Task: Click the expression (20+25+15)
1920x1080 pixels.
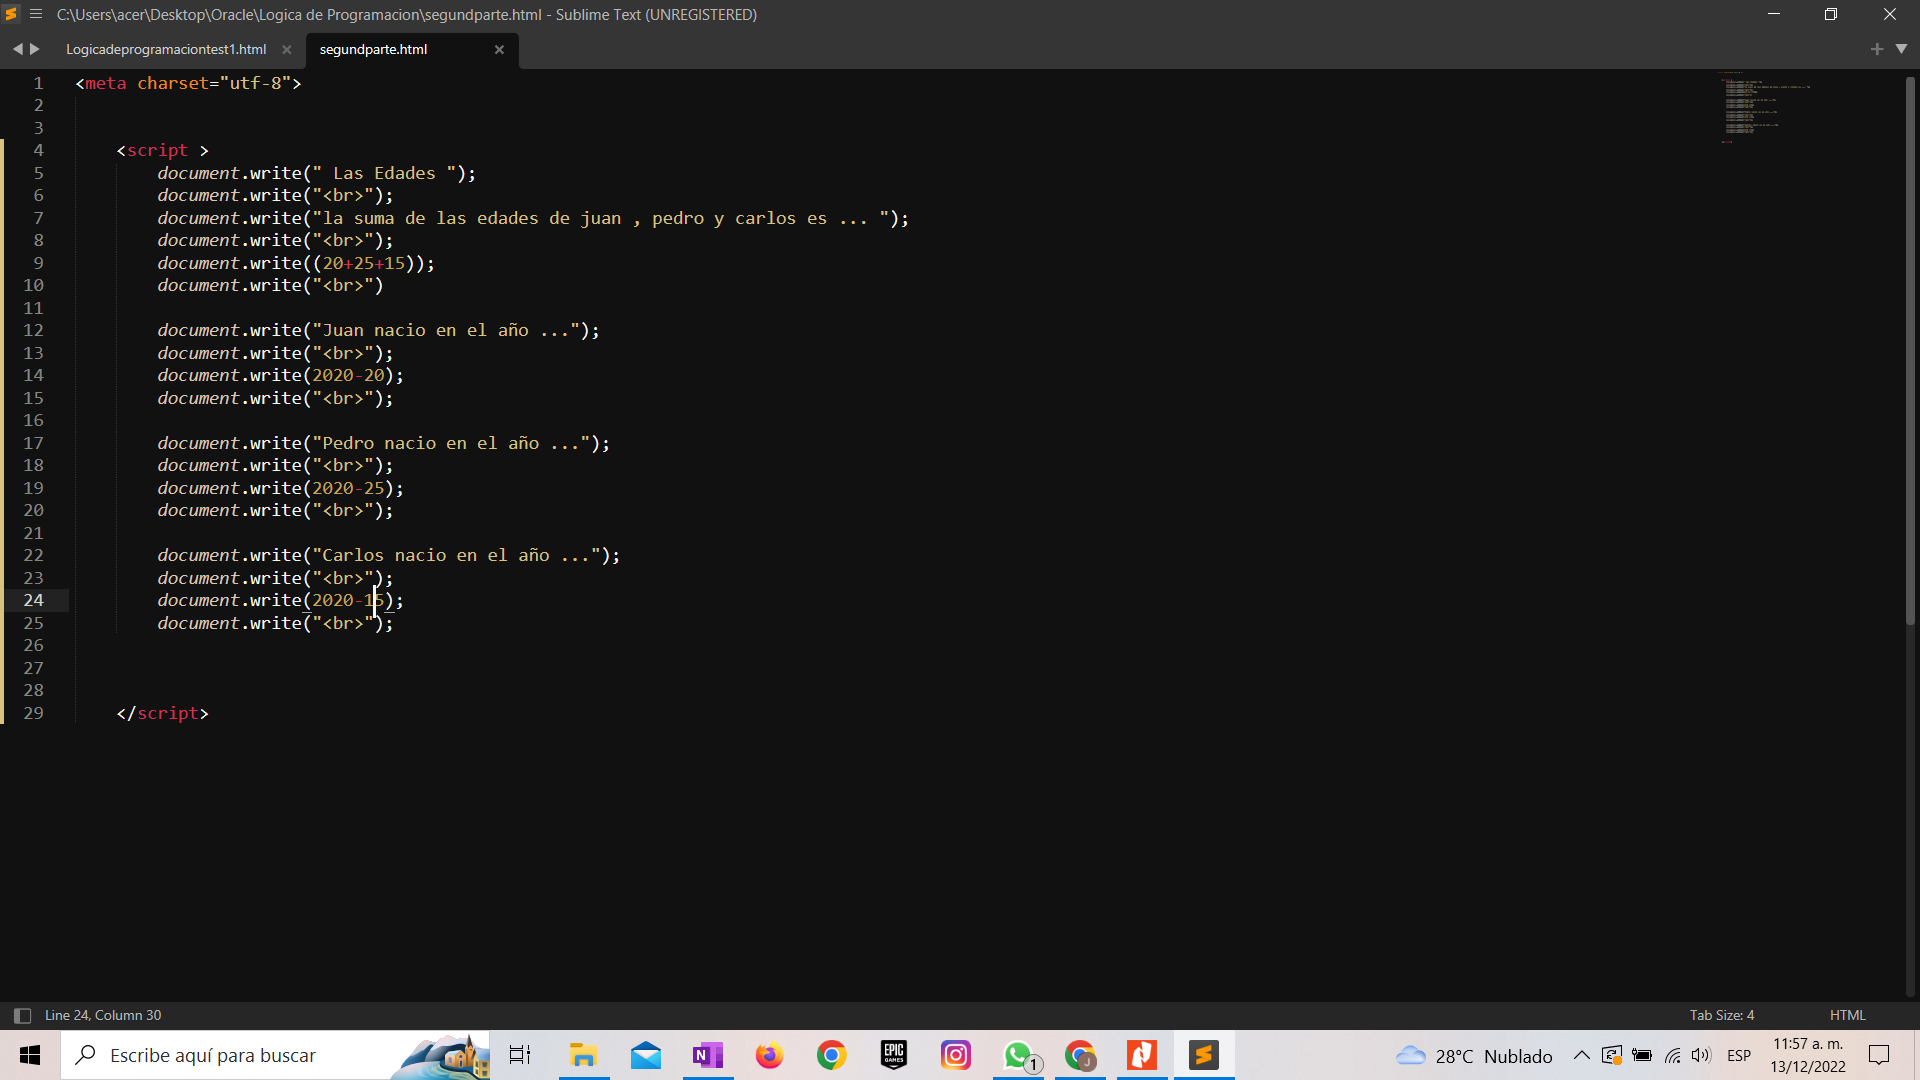Action: (364, 263)
